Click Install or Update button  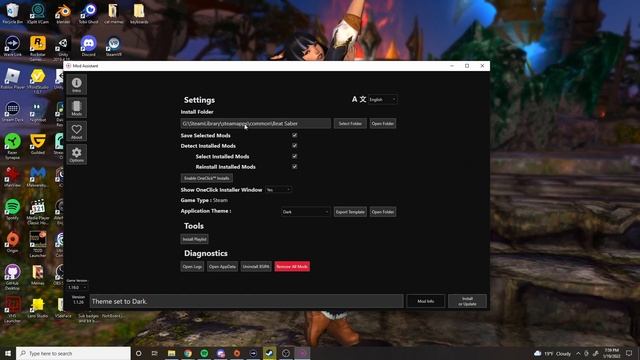click(x=467, y=301)
